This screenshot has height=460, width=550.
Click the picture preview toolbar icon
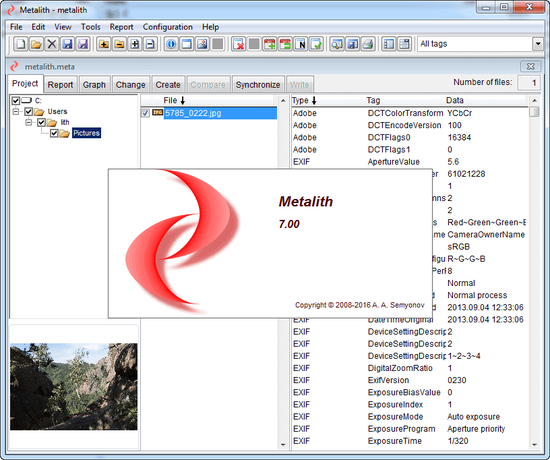coord(202,44)
